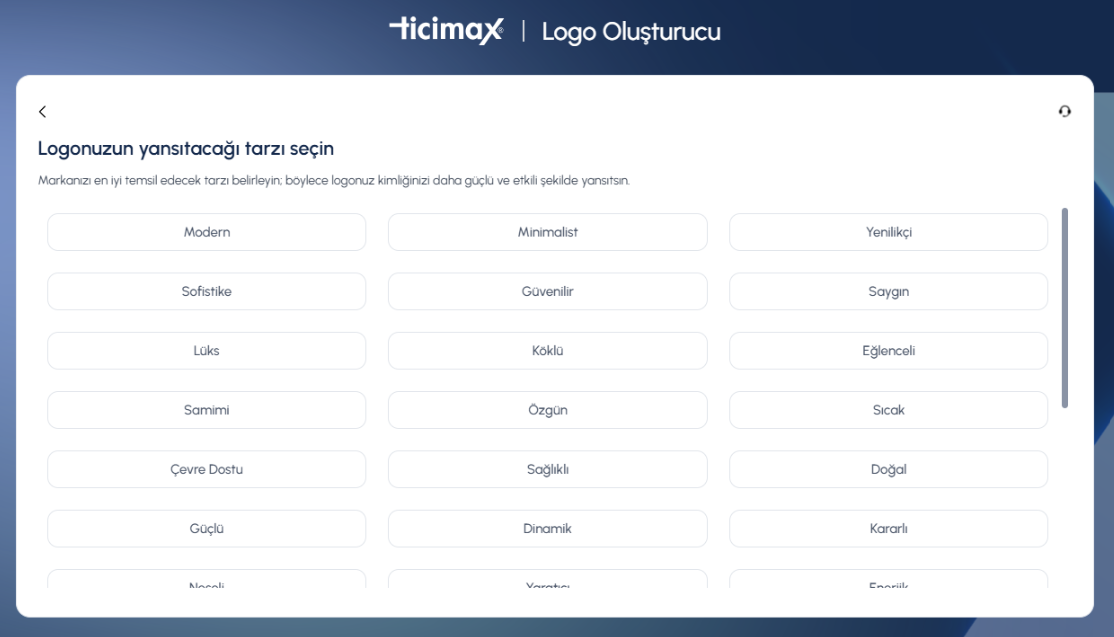Click the back arrow icon

pos(42,112)
